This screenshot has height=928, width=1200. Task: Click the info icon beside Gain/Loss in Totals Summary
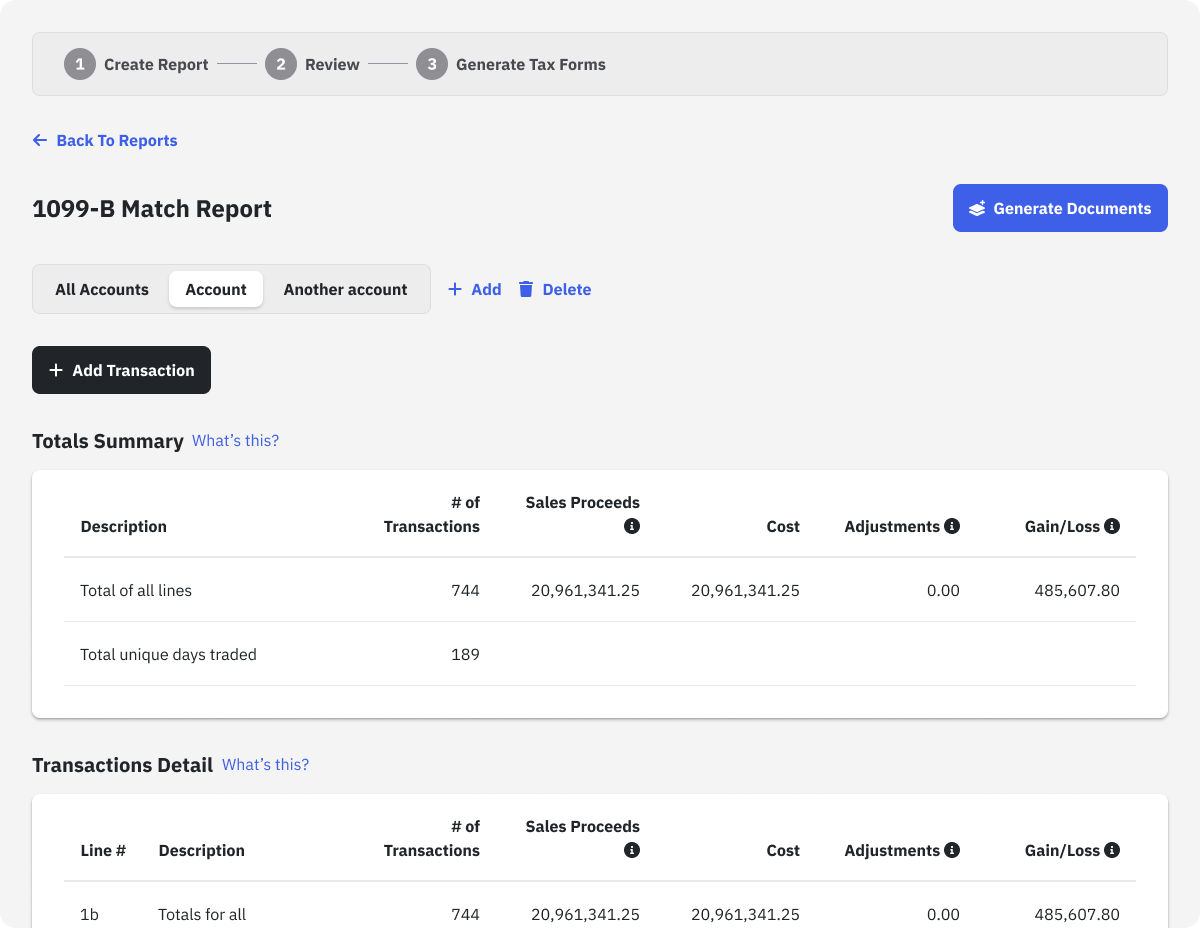(x=1112, y=526)
